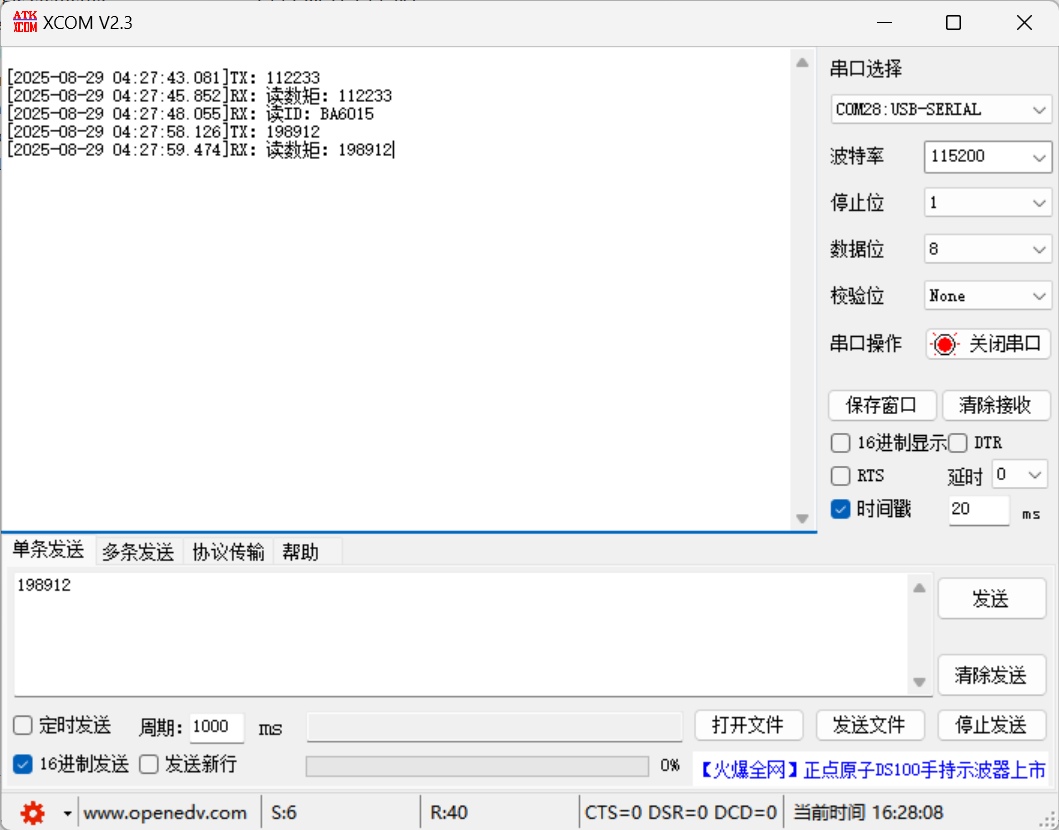Click the receive area scroll up arrow
This screenshot has width=1059, height=830.
(x=802, y=63)
